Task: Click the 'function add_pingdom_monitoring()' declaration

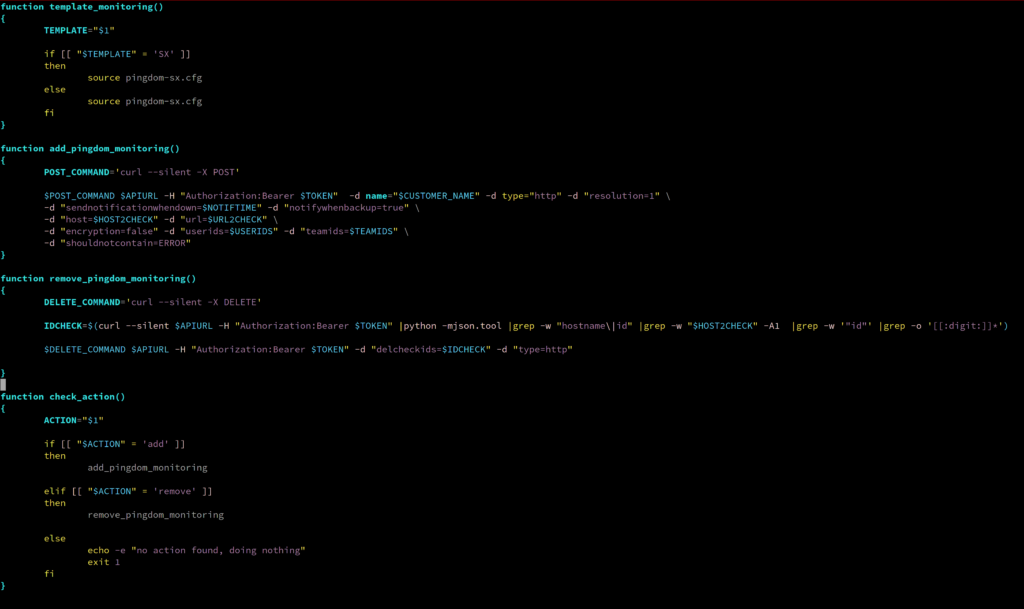Action: click(x=90, y=148)
